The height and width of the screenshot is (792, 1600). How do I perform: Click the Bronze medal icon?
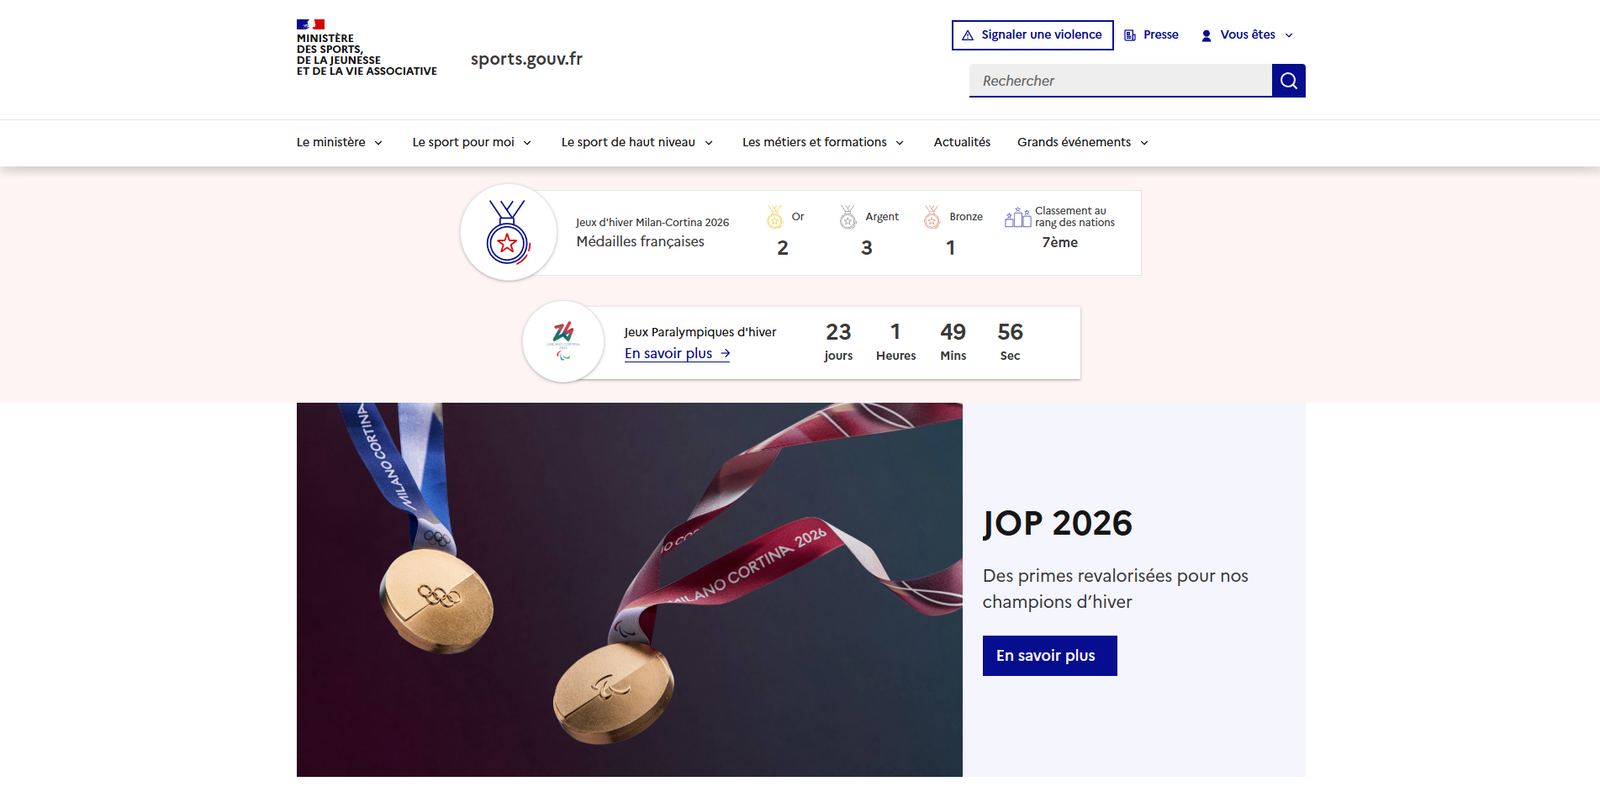coord(932,217)
